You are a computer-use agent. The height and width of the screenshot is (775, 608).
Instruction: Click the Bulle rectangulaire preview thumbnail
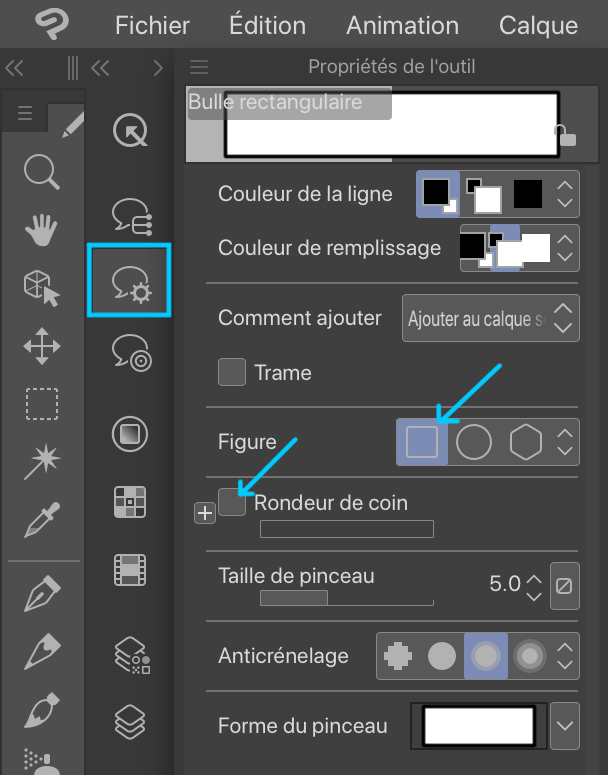click(390, 125)
